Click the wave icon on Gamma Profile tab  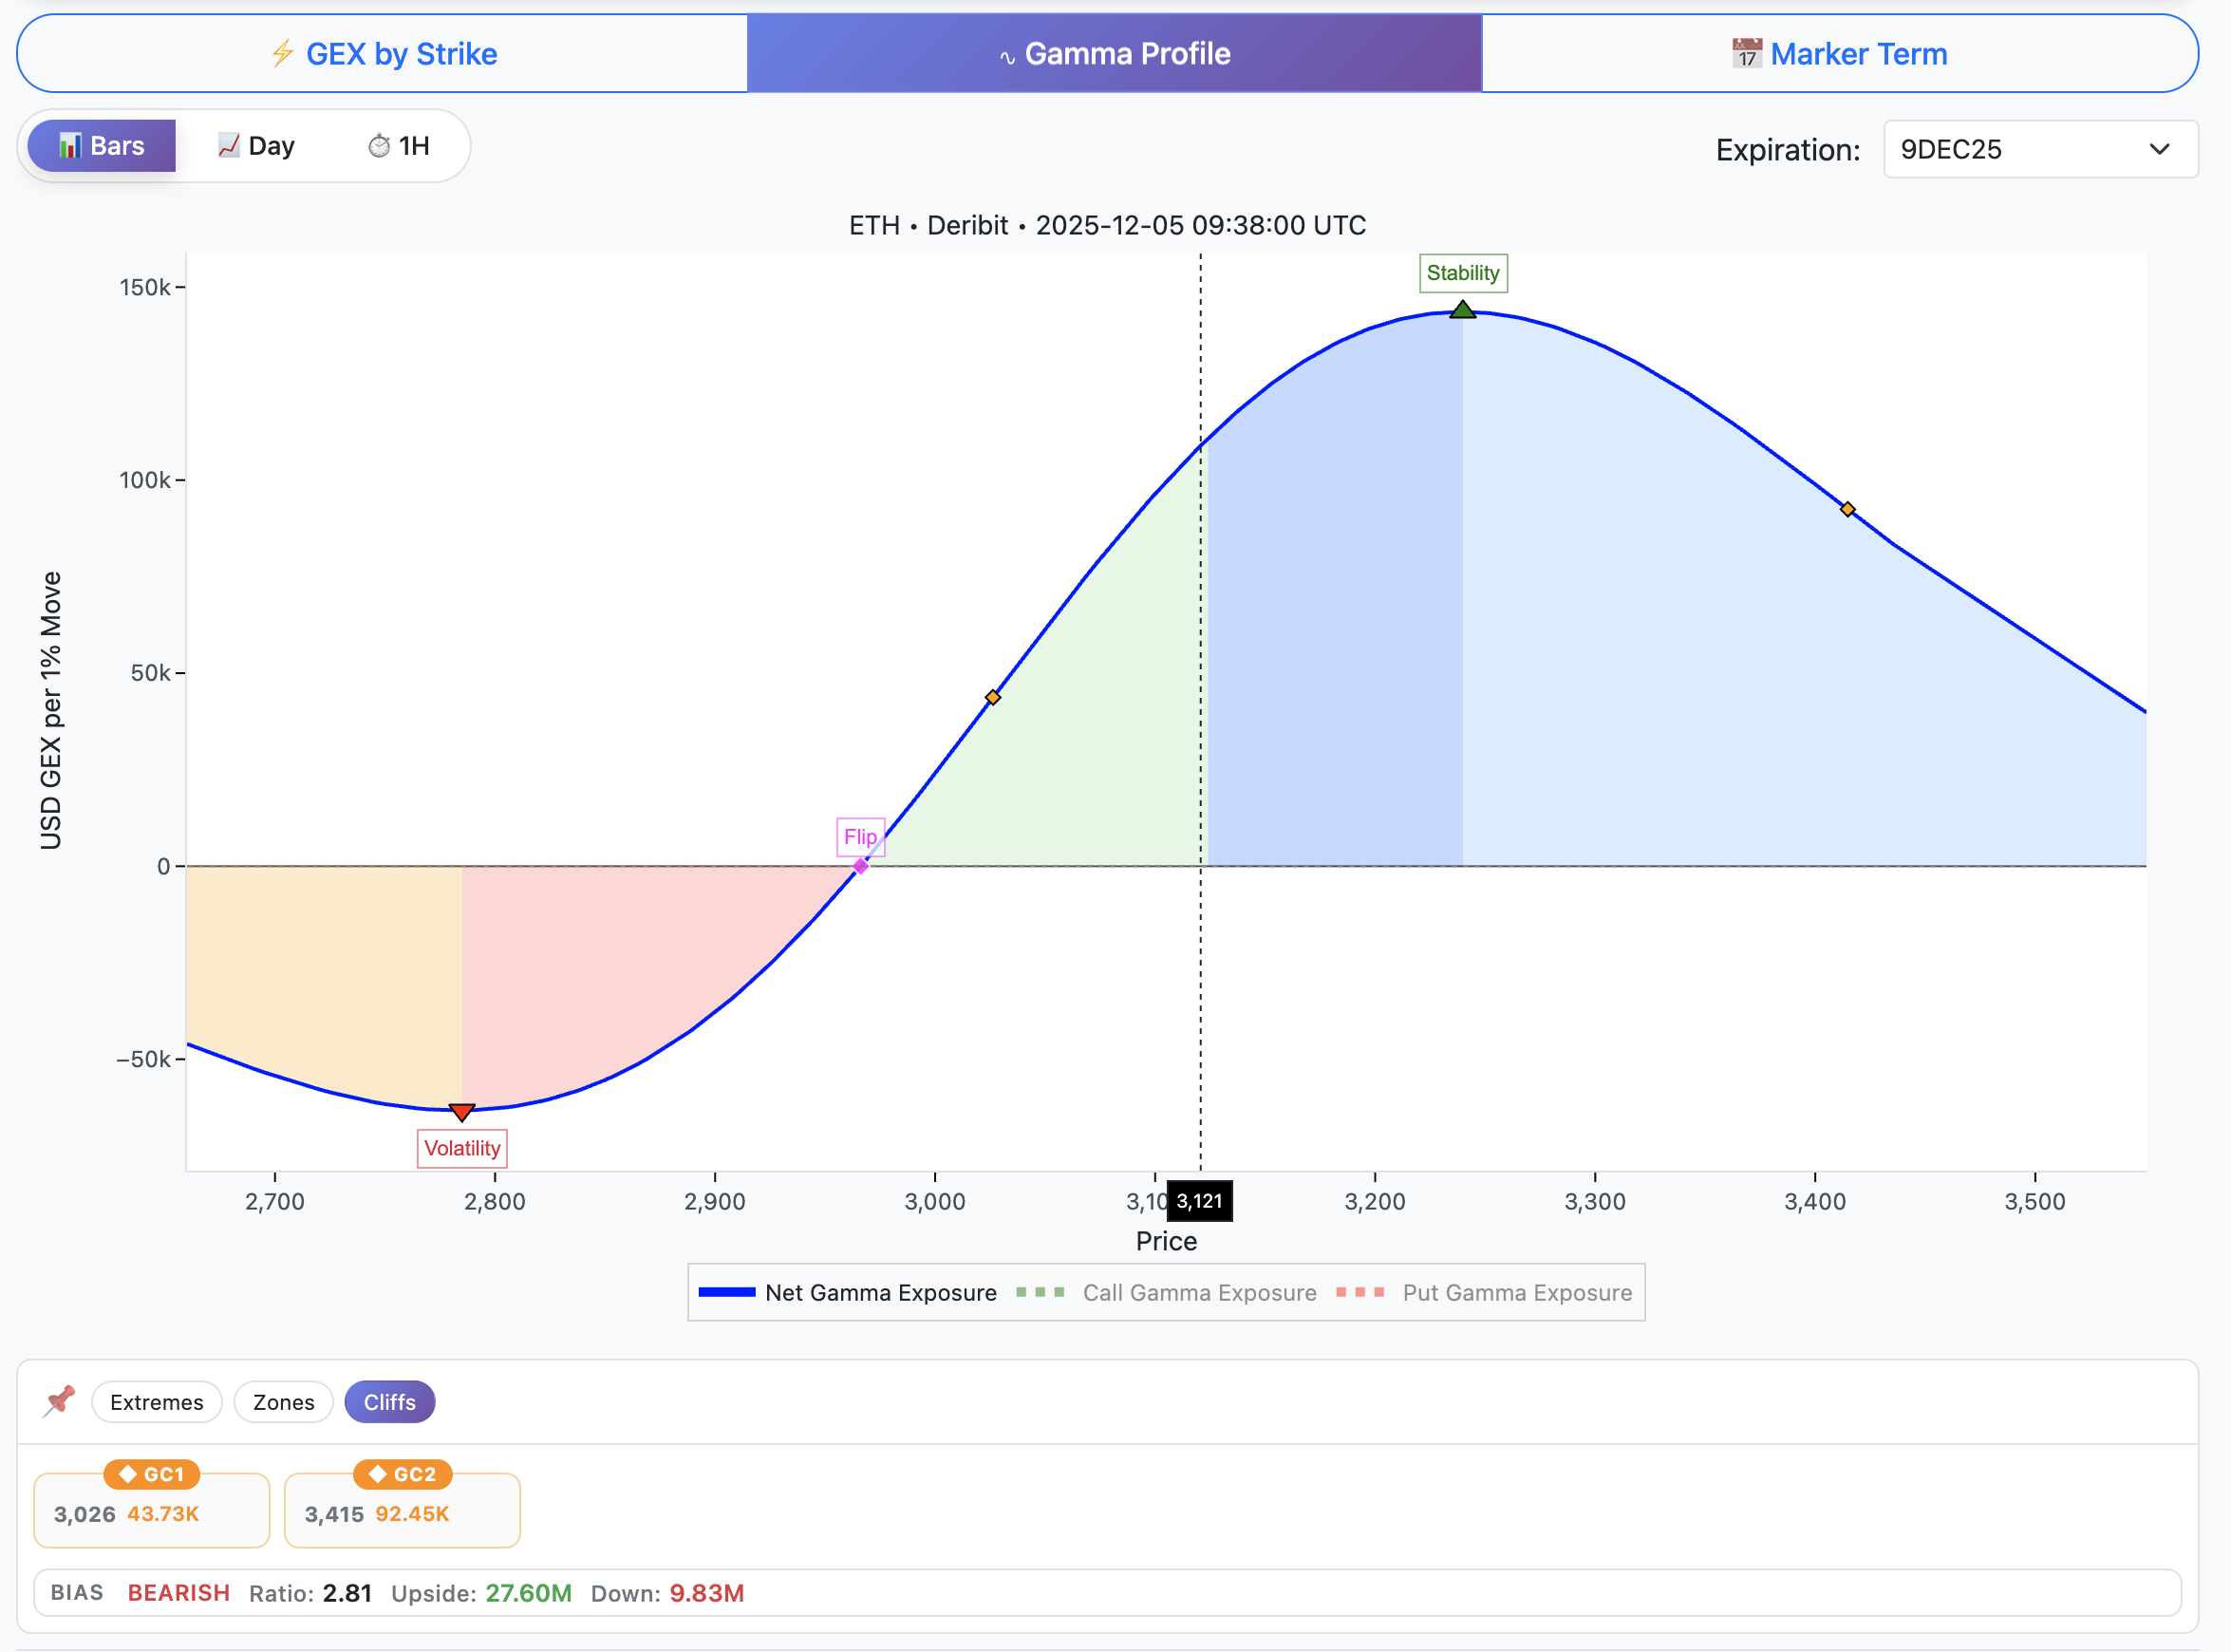point(1007,54)
